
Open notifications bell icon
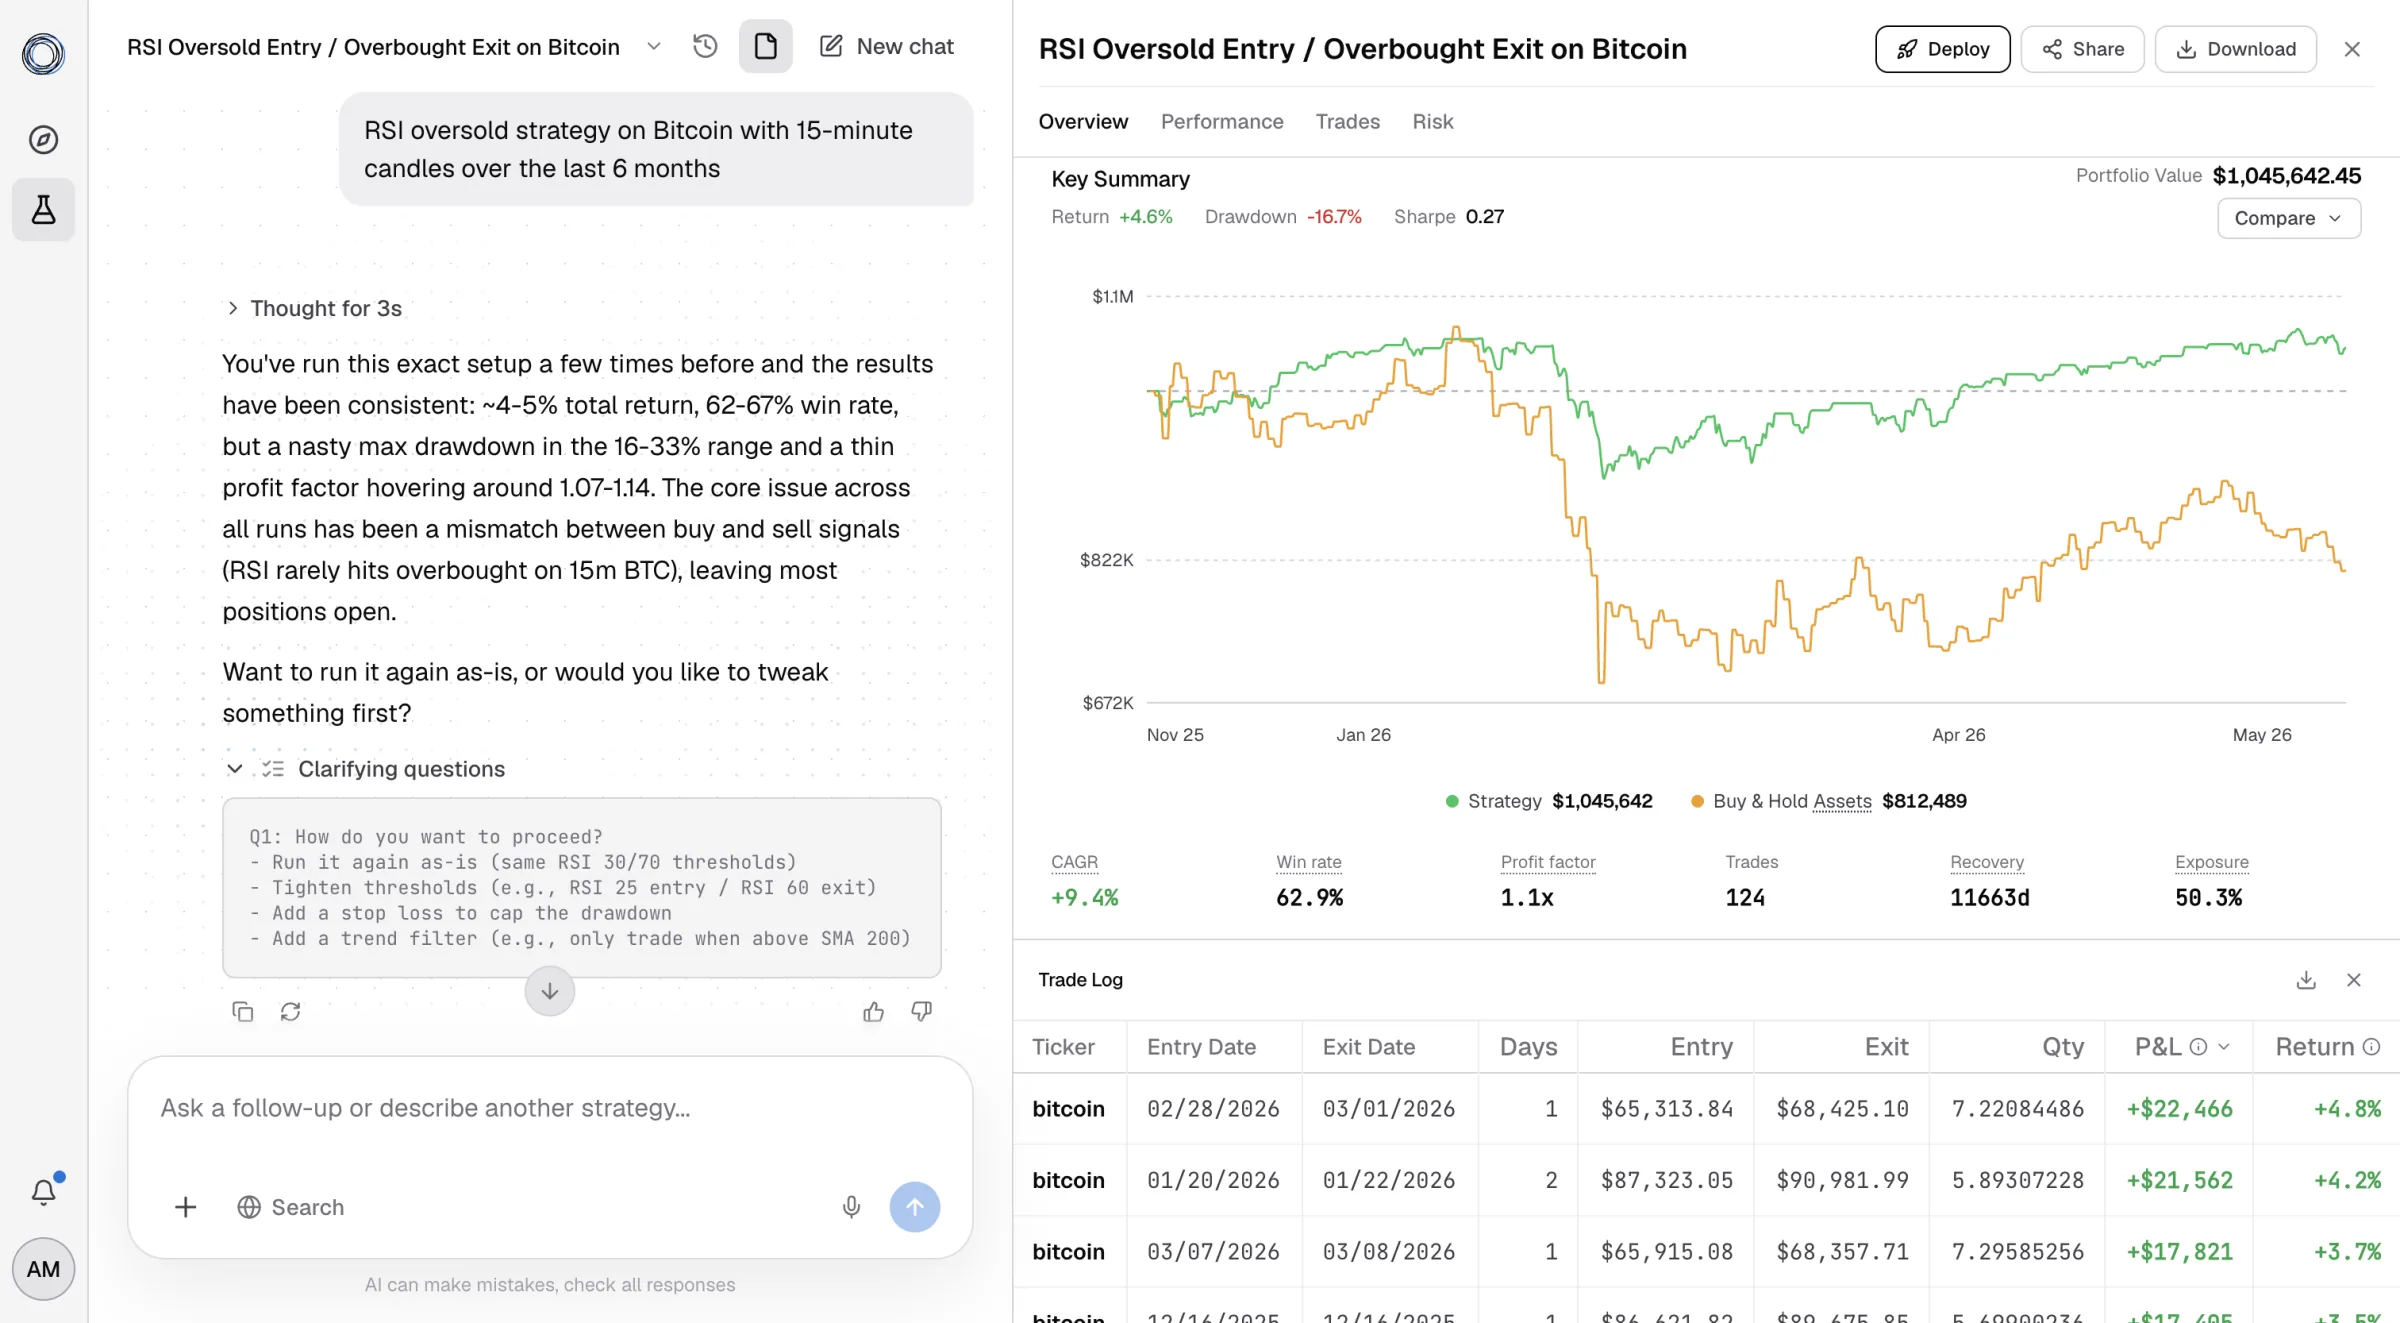click(43, 1191)
